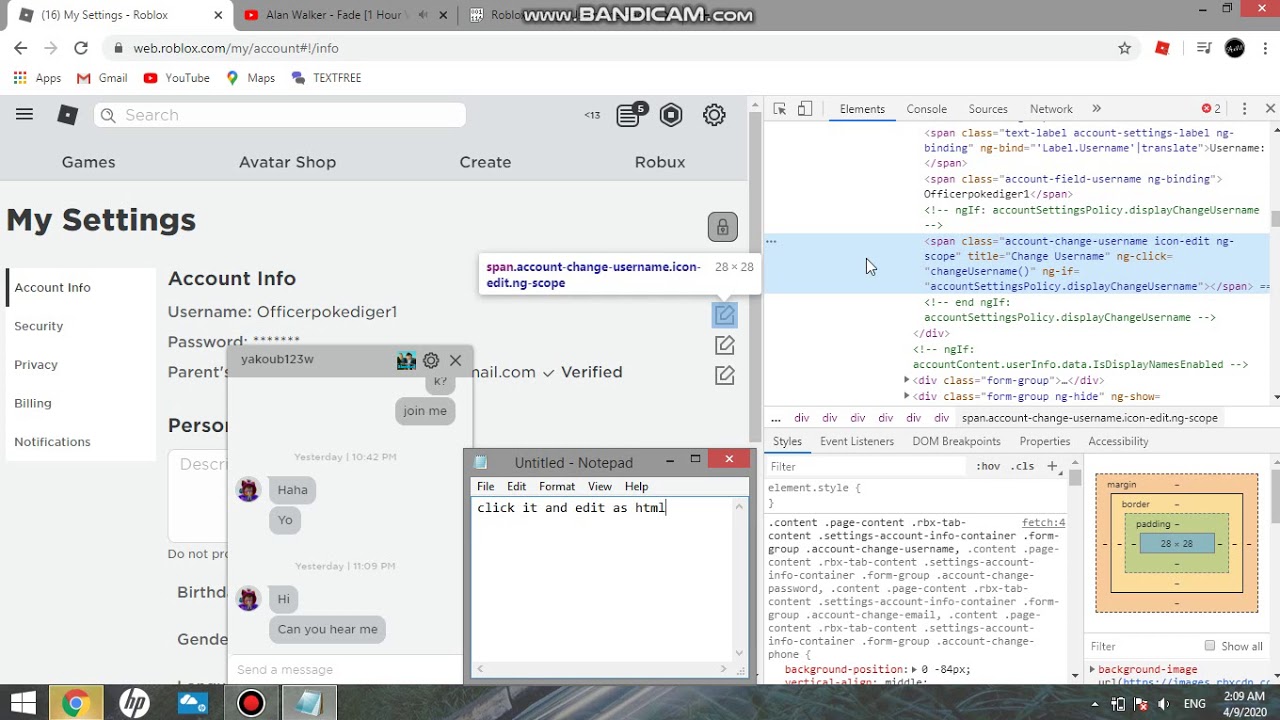Open Notepad View menu
Screen dimensions: 1280x720
(x=600, y=486)
